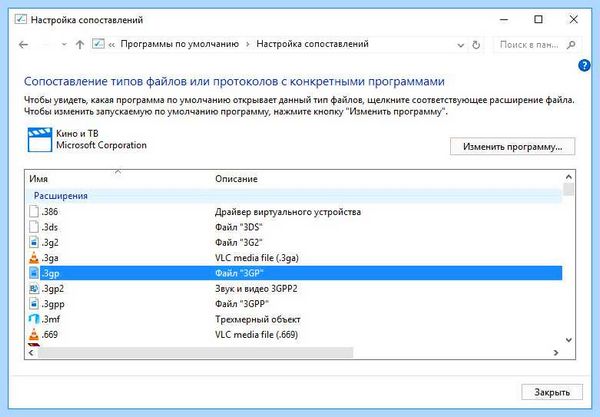Click Изменить программу button
600x417 pixels.
point(512,147)
